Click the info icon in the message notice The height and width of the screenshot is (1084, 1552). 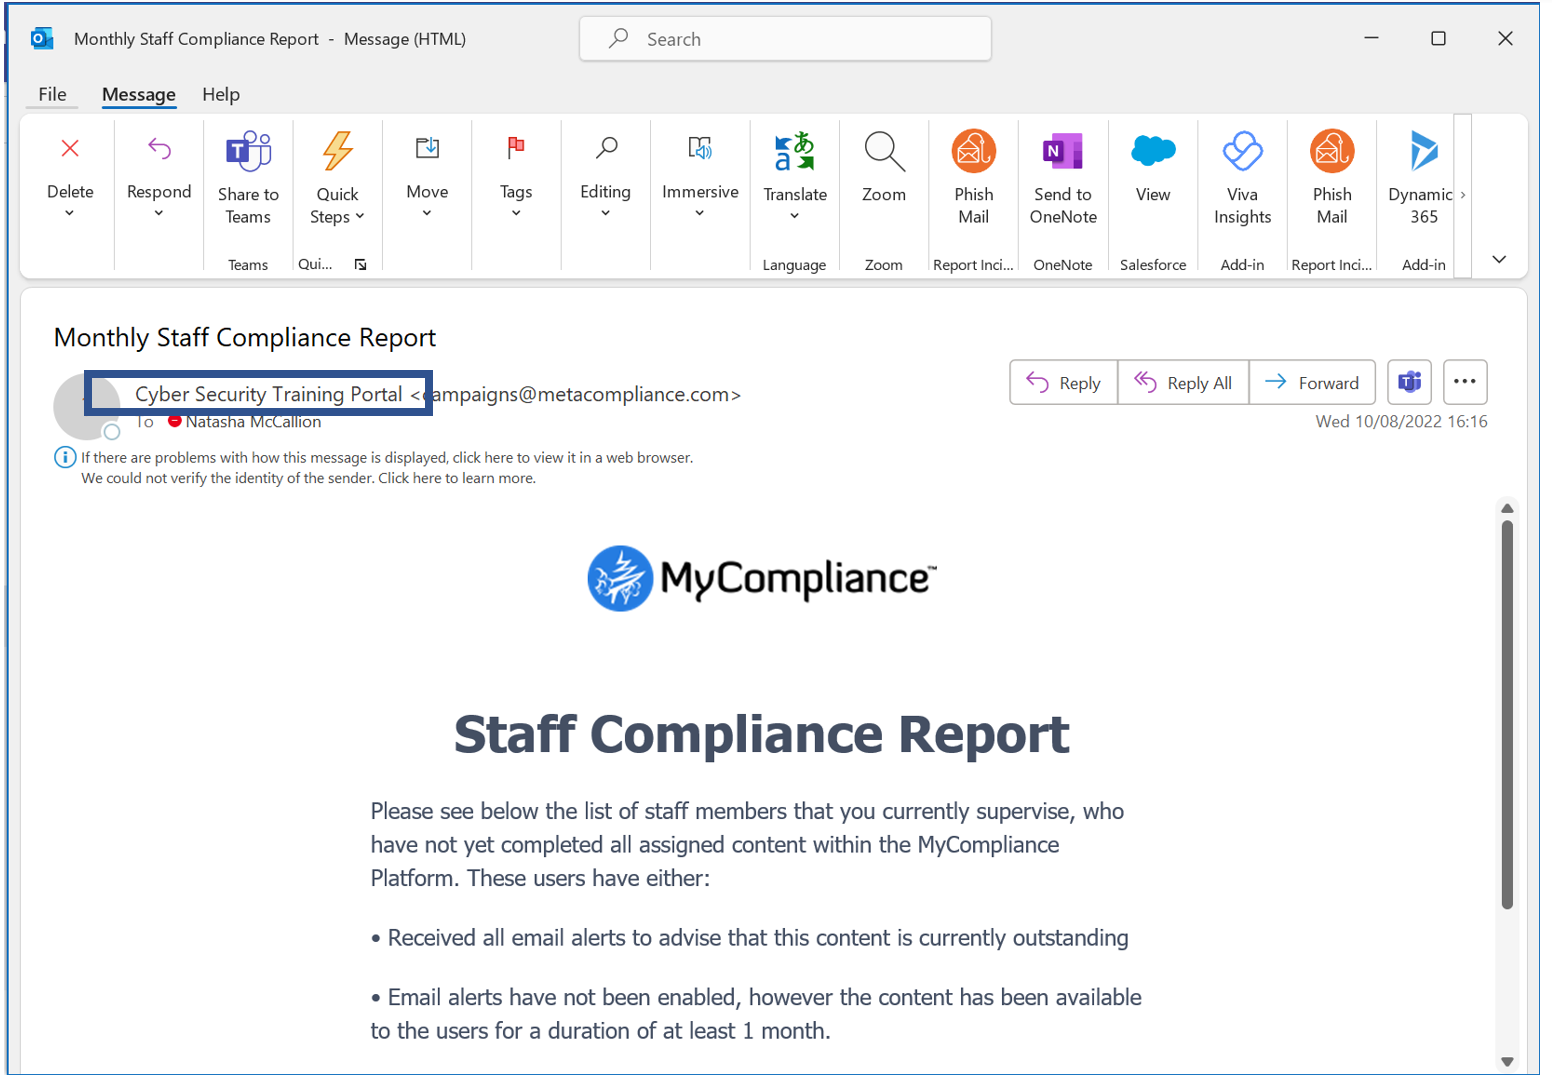tap(65, 458)
